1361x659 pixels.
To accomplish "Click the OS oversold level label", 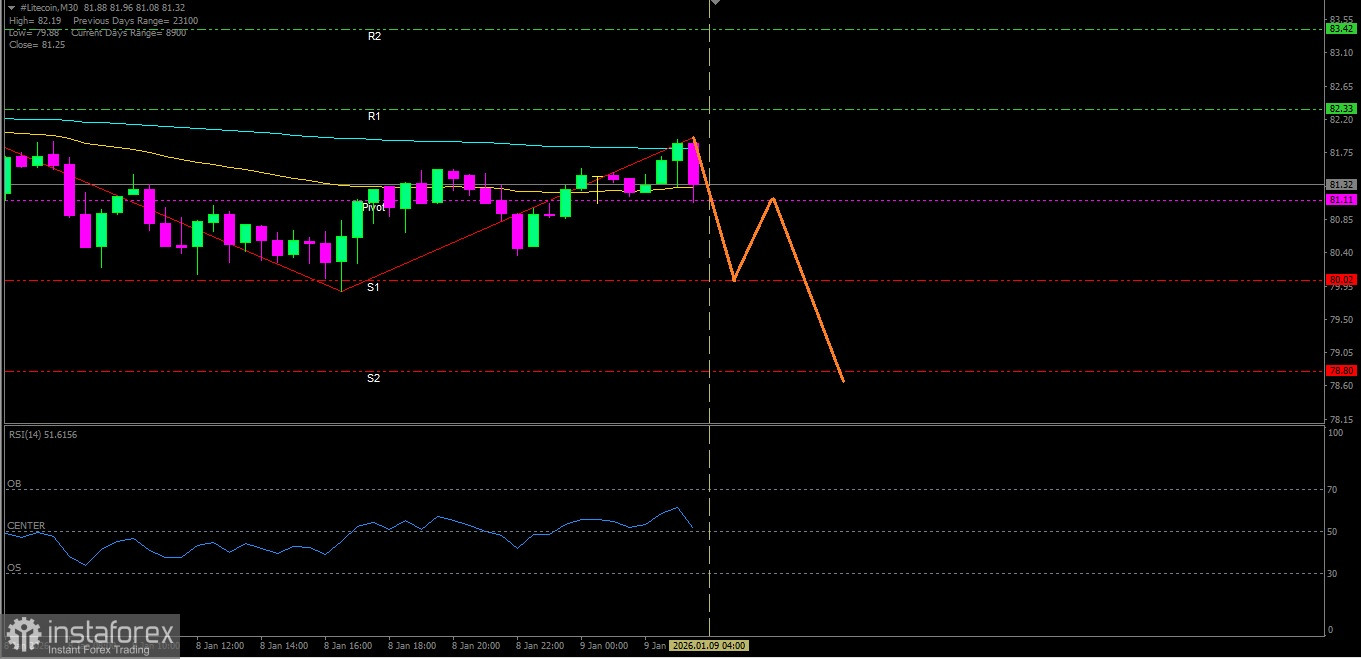I will [14, 568].
